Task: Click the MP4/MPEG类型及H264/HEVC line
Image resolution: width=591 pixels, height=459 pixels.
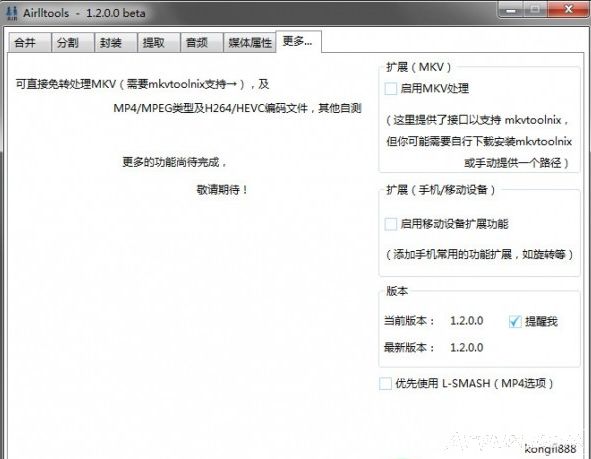Action: pyautogui.click(x=237, y=109)
